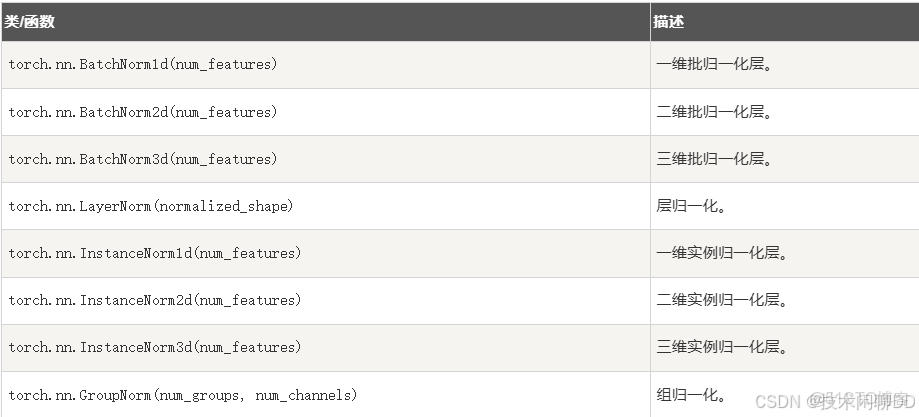
Task: Click the 三维实例归一化层 description cell
Action: [x=723, y=347]
